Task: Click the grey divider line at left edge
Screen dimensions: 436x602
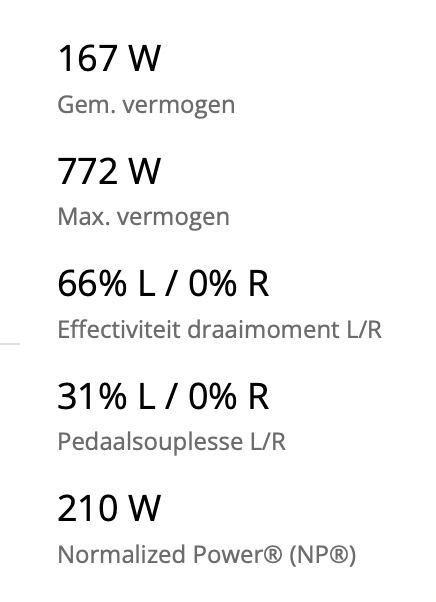Action: pos(10,344)
